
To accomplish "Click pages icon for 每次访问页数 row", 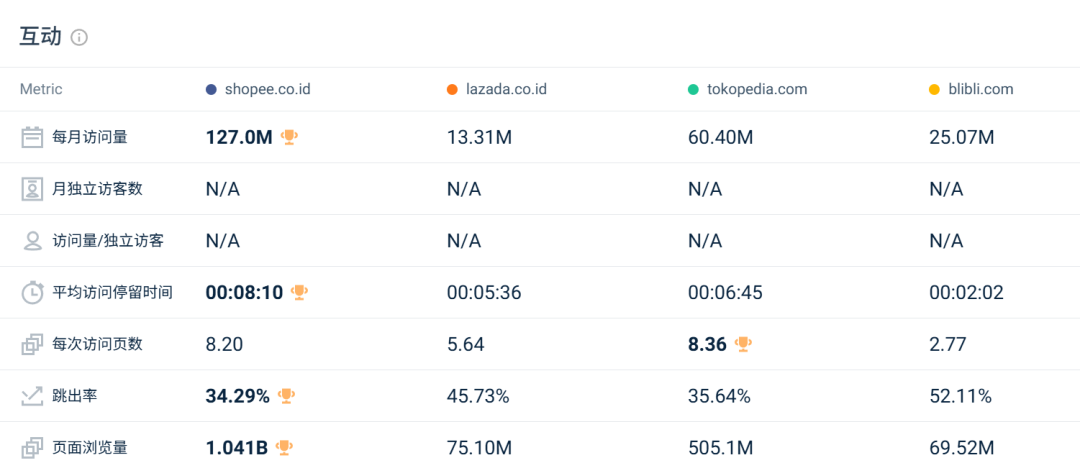I will [32, 344].
